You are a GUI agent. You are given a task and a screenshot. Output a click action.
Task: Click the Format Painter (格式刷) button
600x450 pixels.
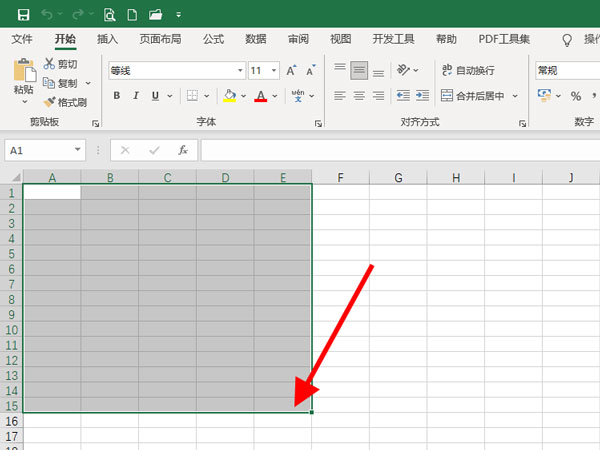[65, 102]
